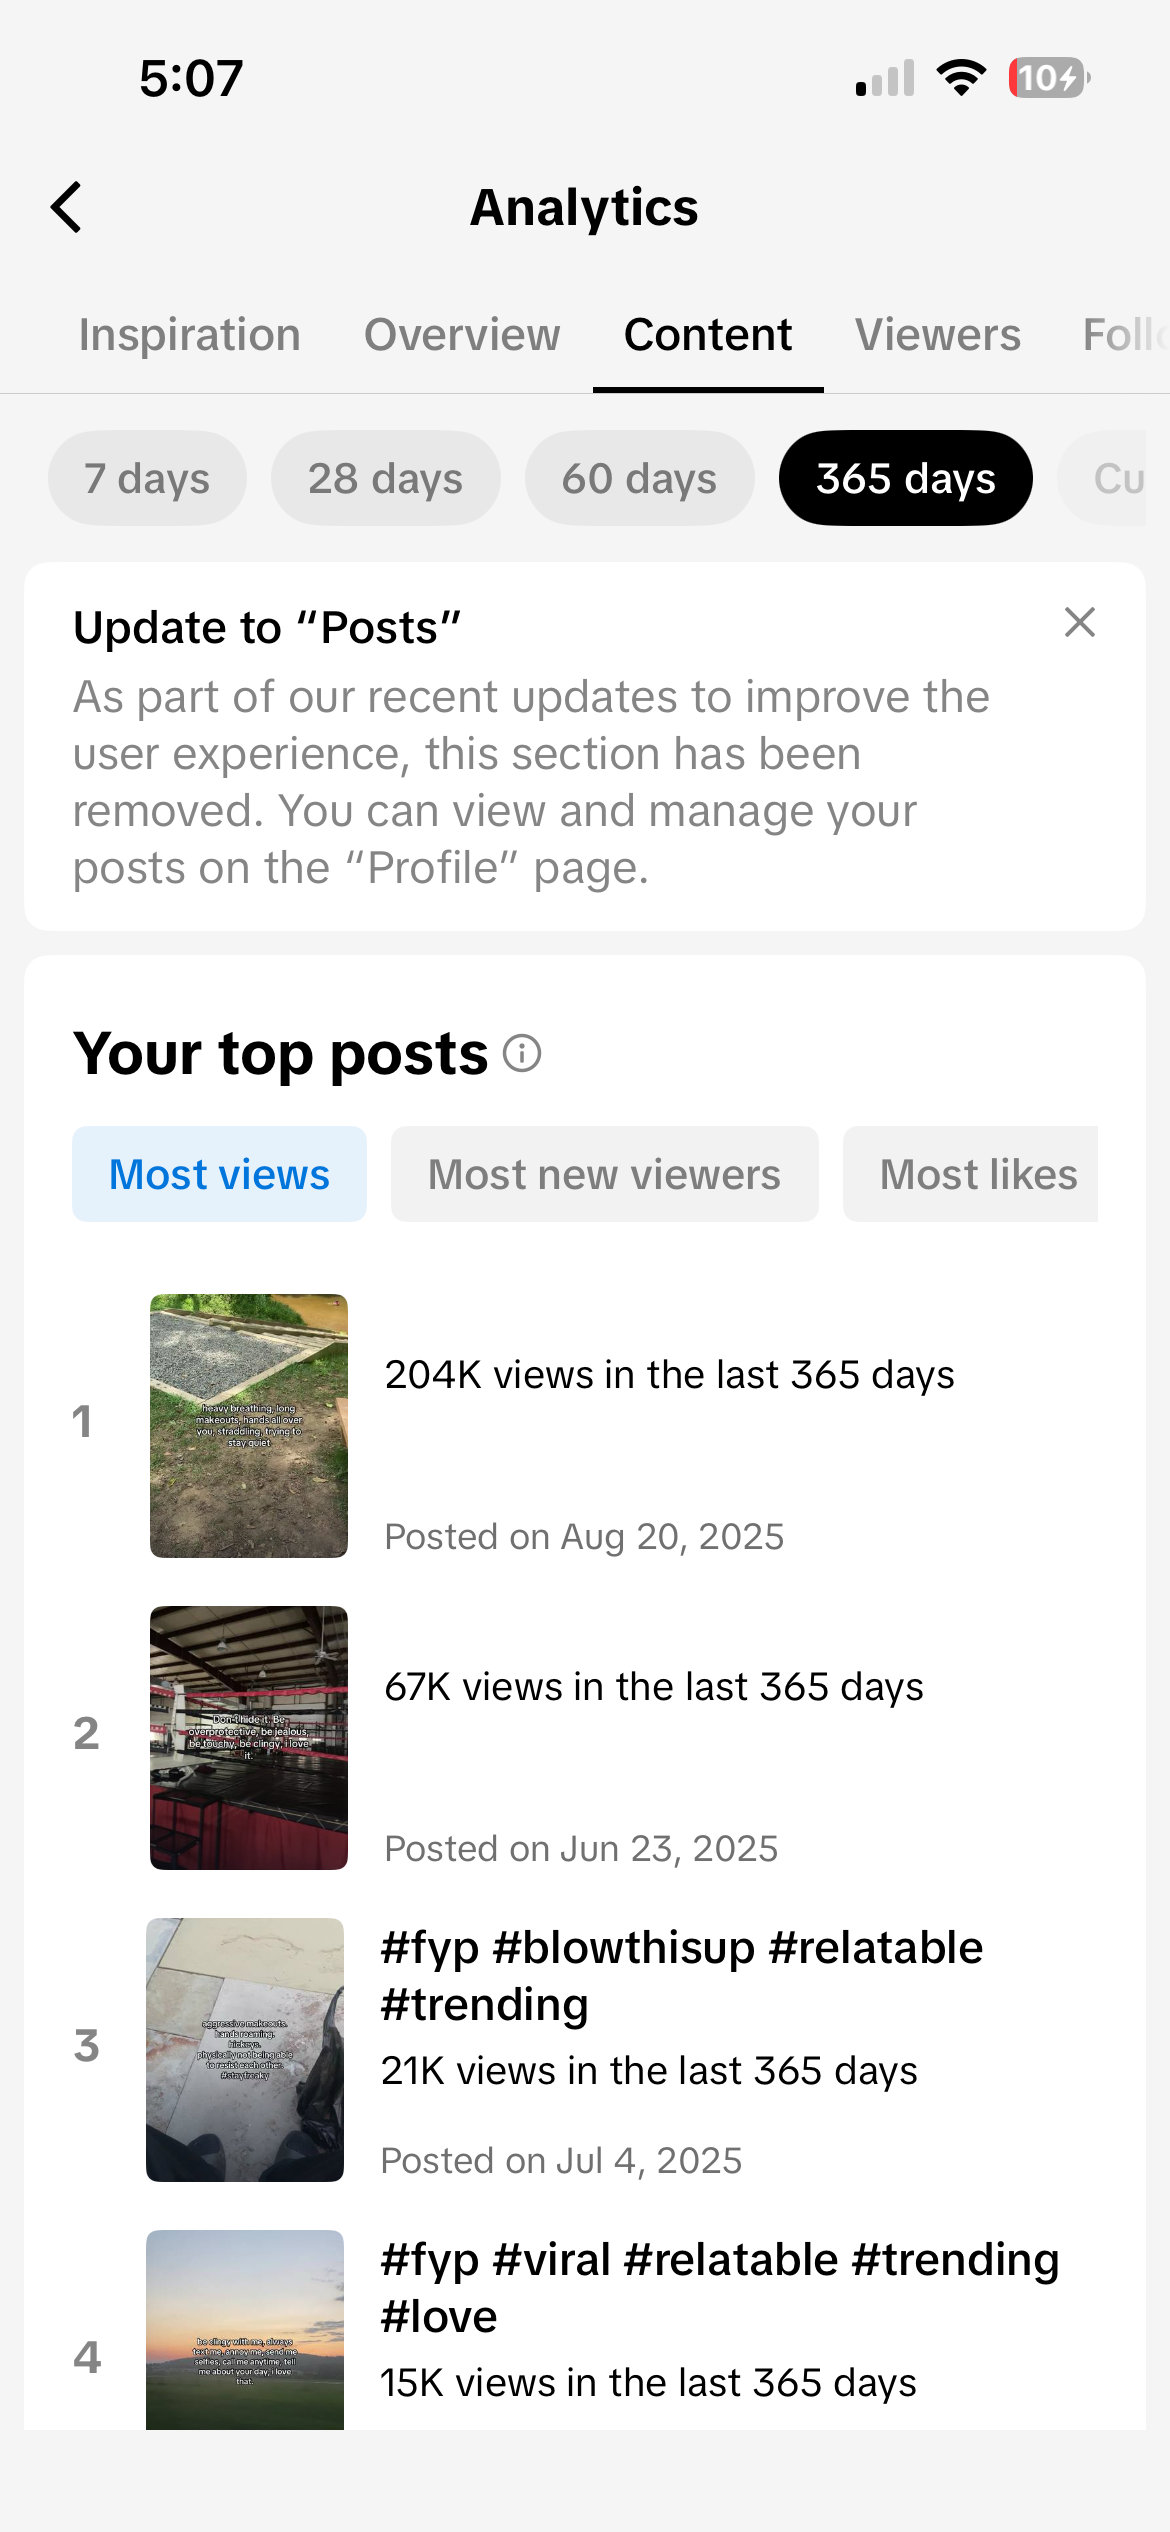Switch to the Inspiration tab

(190, 335)
